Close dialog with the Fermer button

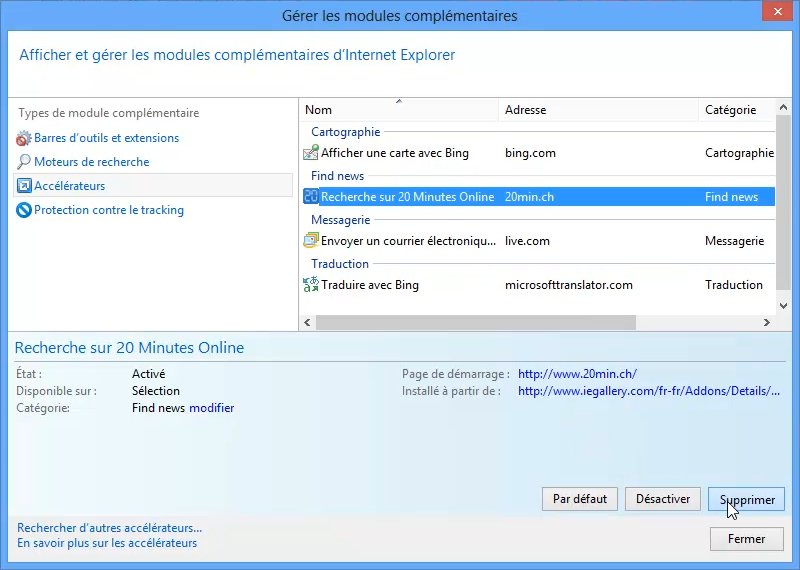[746, 539]
